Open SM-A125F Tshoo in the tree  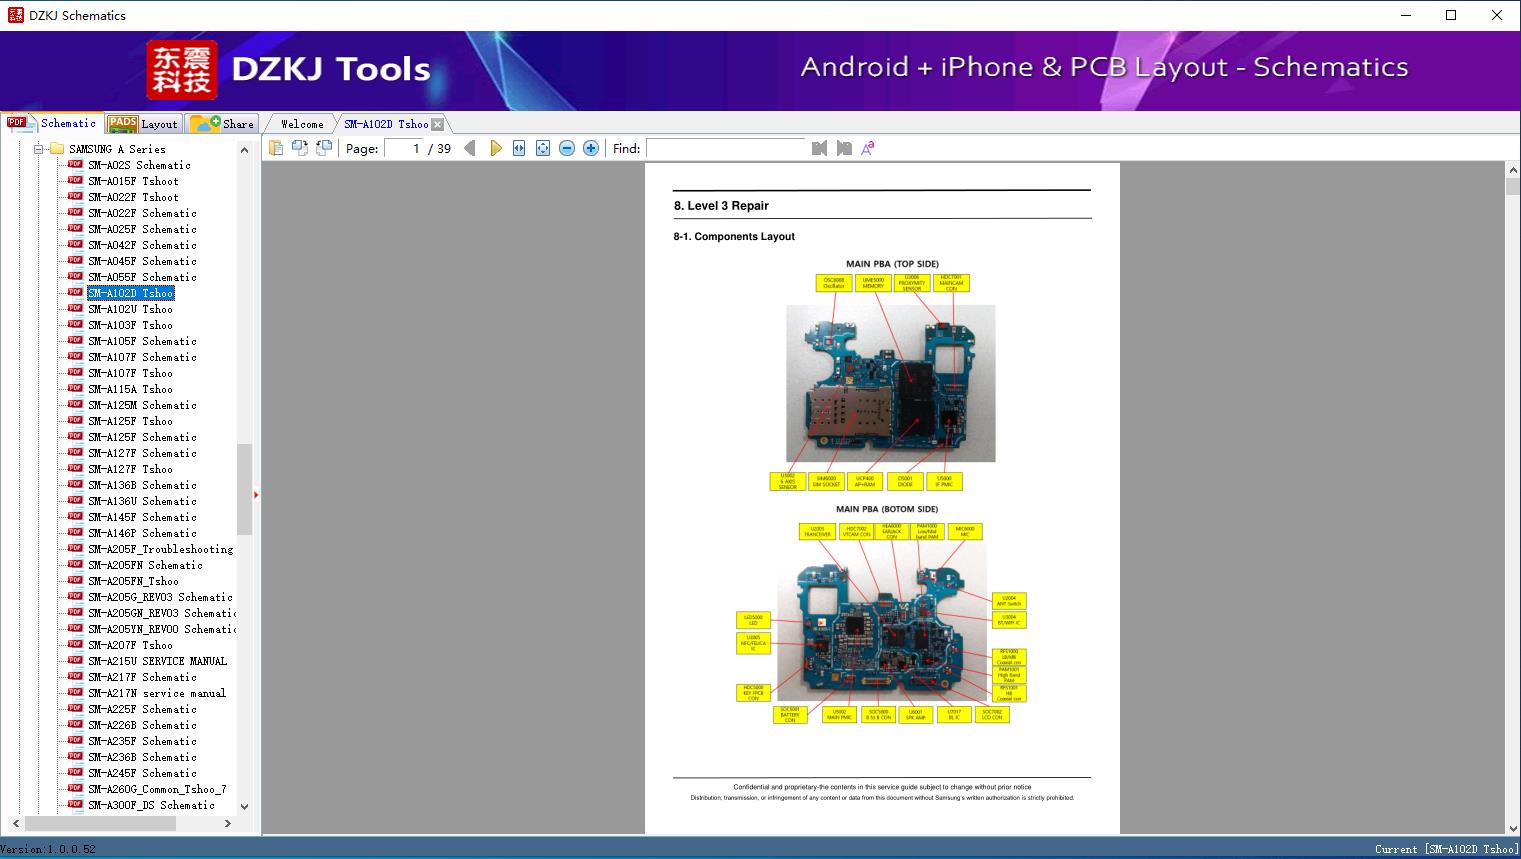pyautogui.click(x=130, y=421)
